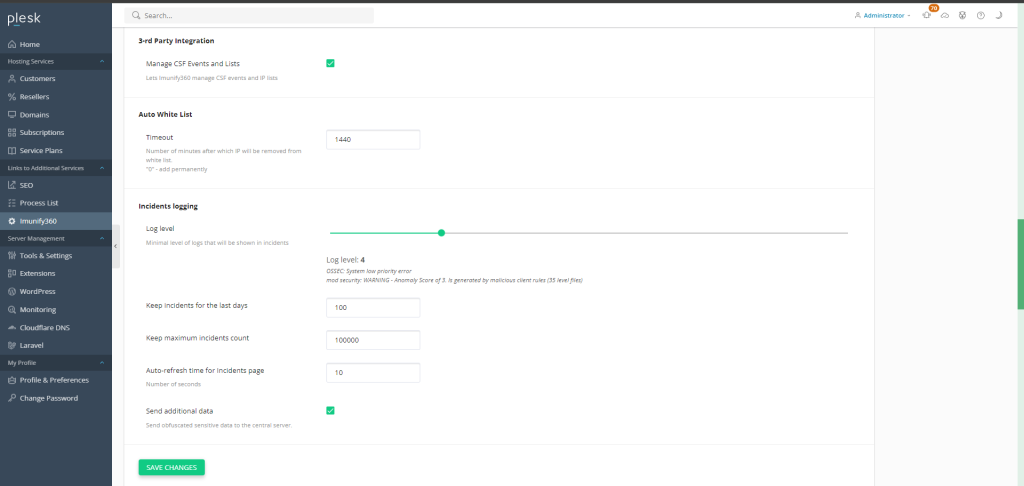Uncheck Manage CSF Events and Lists
Viewport: 1024px width, 486px height.
pyautogui.click(x=330, y=63)
